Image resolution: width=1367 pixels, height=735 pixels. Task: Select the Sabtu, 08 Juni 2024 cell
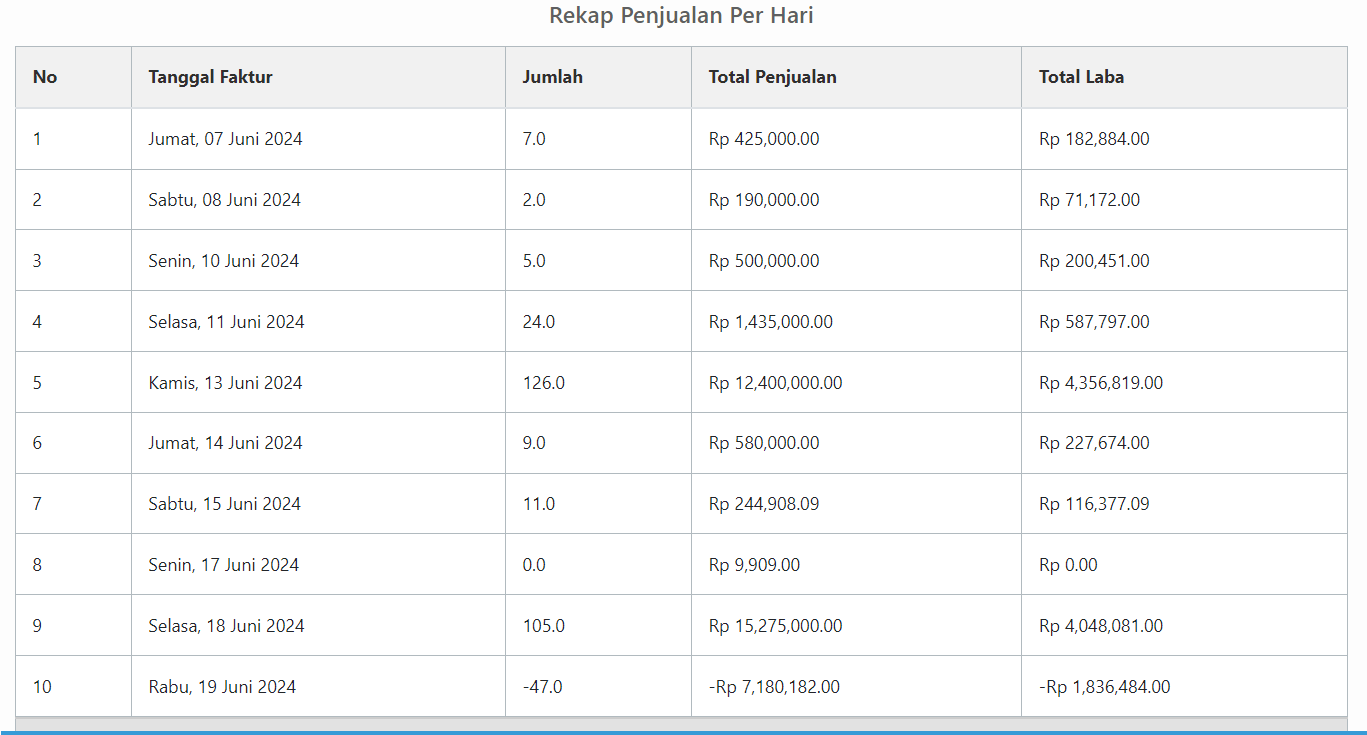[224, 200]
